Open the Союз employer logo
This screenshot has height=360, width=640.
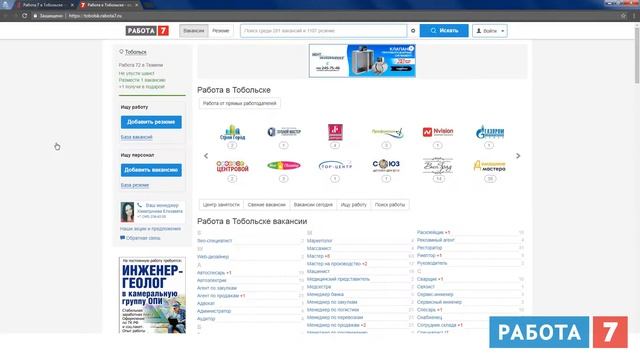(x=386, y=165)
